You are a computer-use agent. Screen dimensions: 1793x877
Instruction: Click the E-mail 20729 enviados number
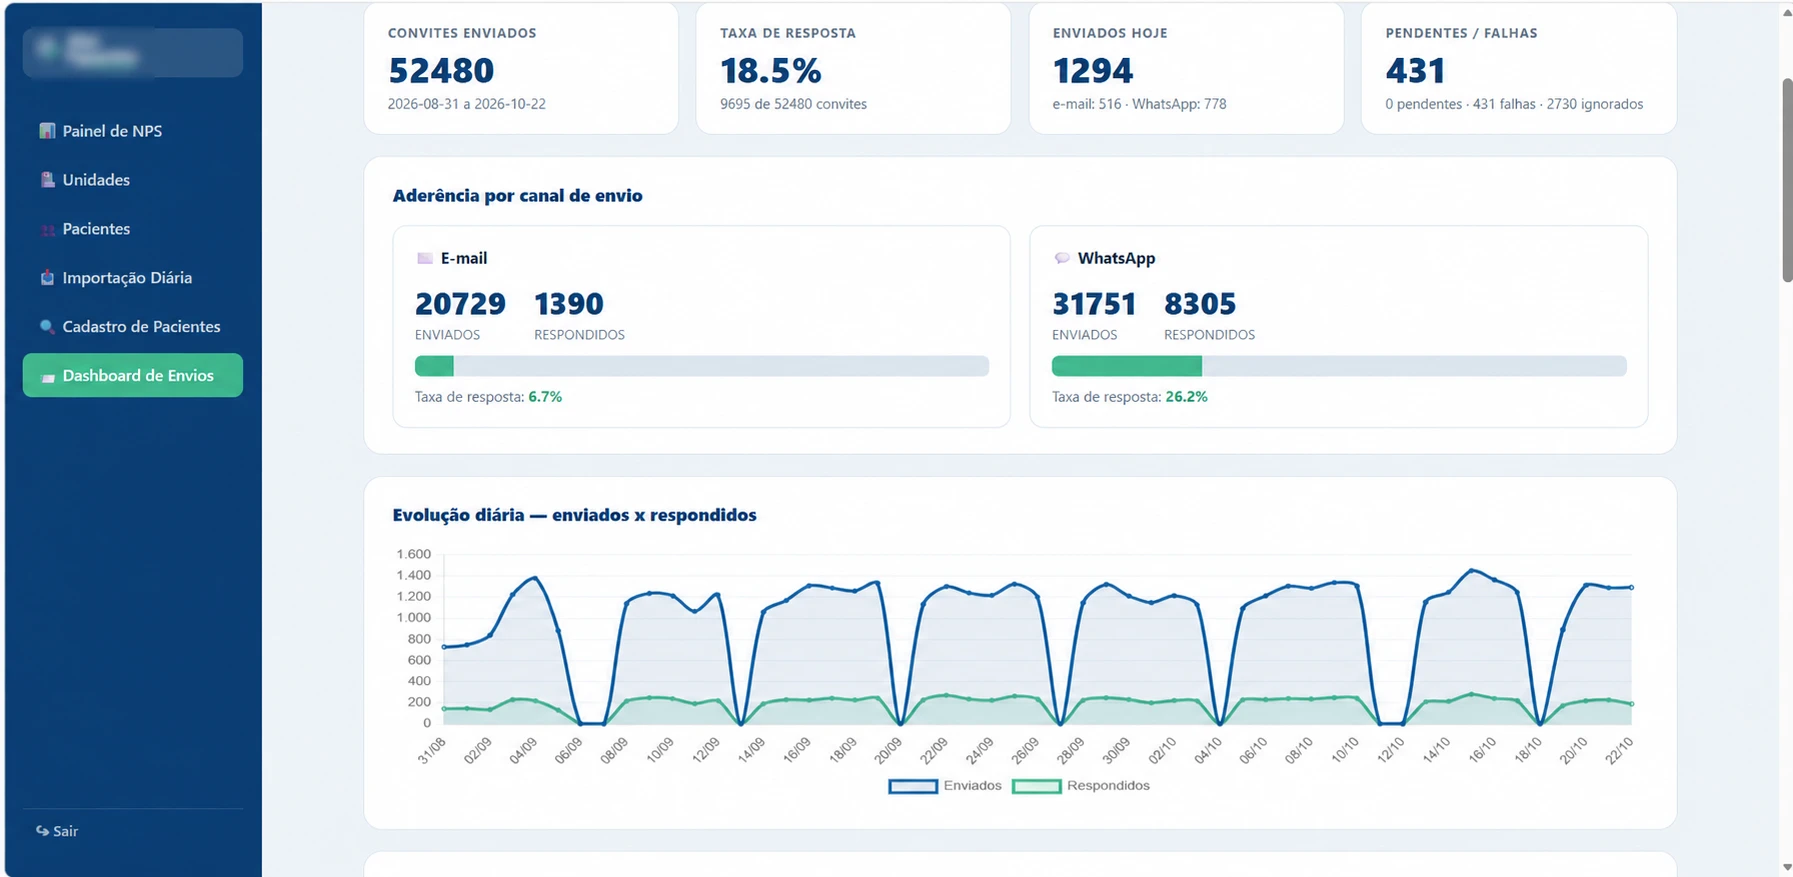pos(461,304)
